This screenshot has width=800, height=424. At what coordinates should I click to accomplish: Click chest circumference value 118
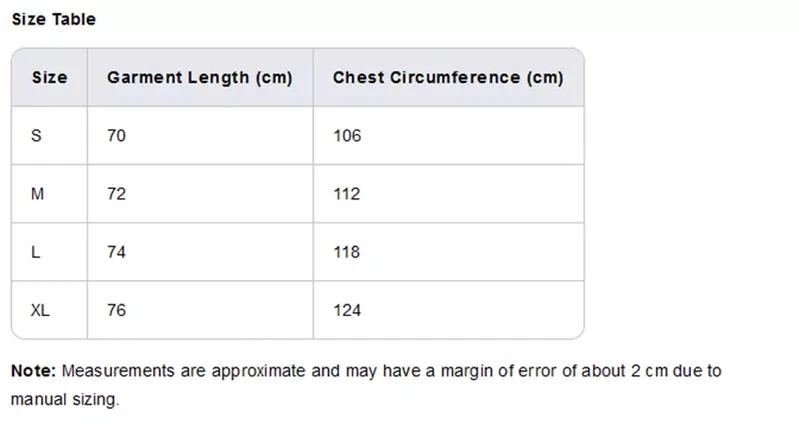tap(346, 253)
